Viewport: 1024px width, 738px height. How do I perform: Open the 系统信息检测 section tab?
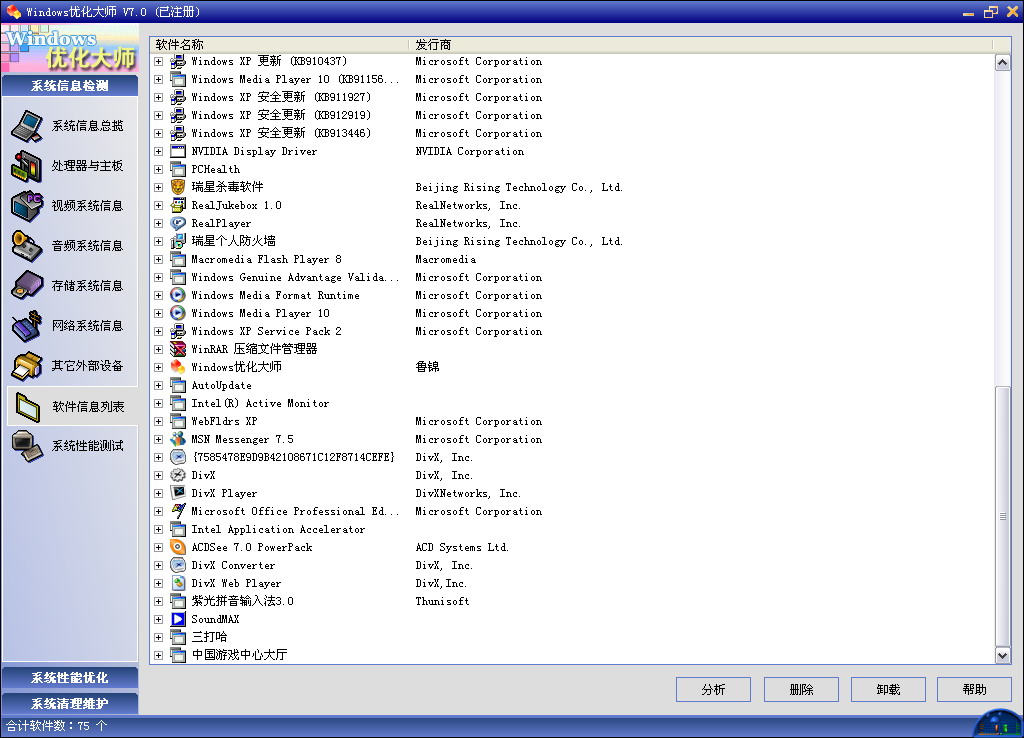[x=70, y=86]
